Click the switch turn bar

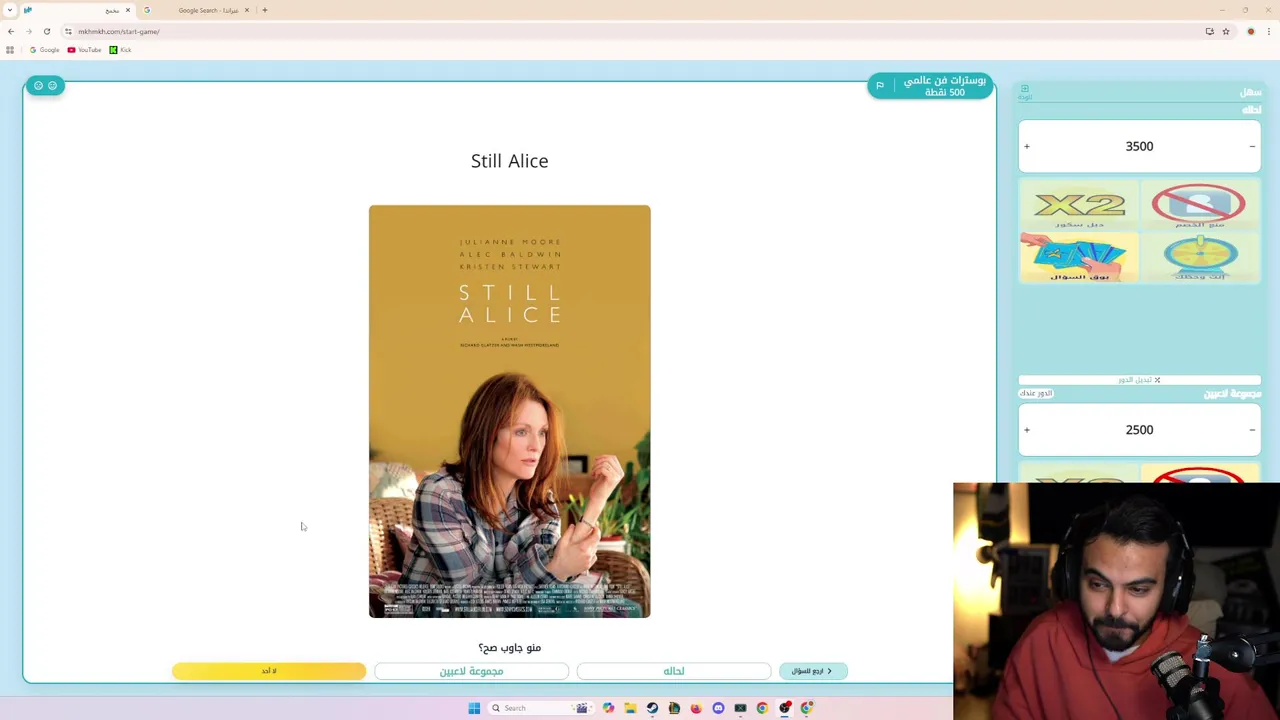[1139, 380]
